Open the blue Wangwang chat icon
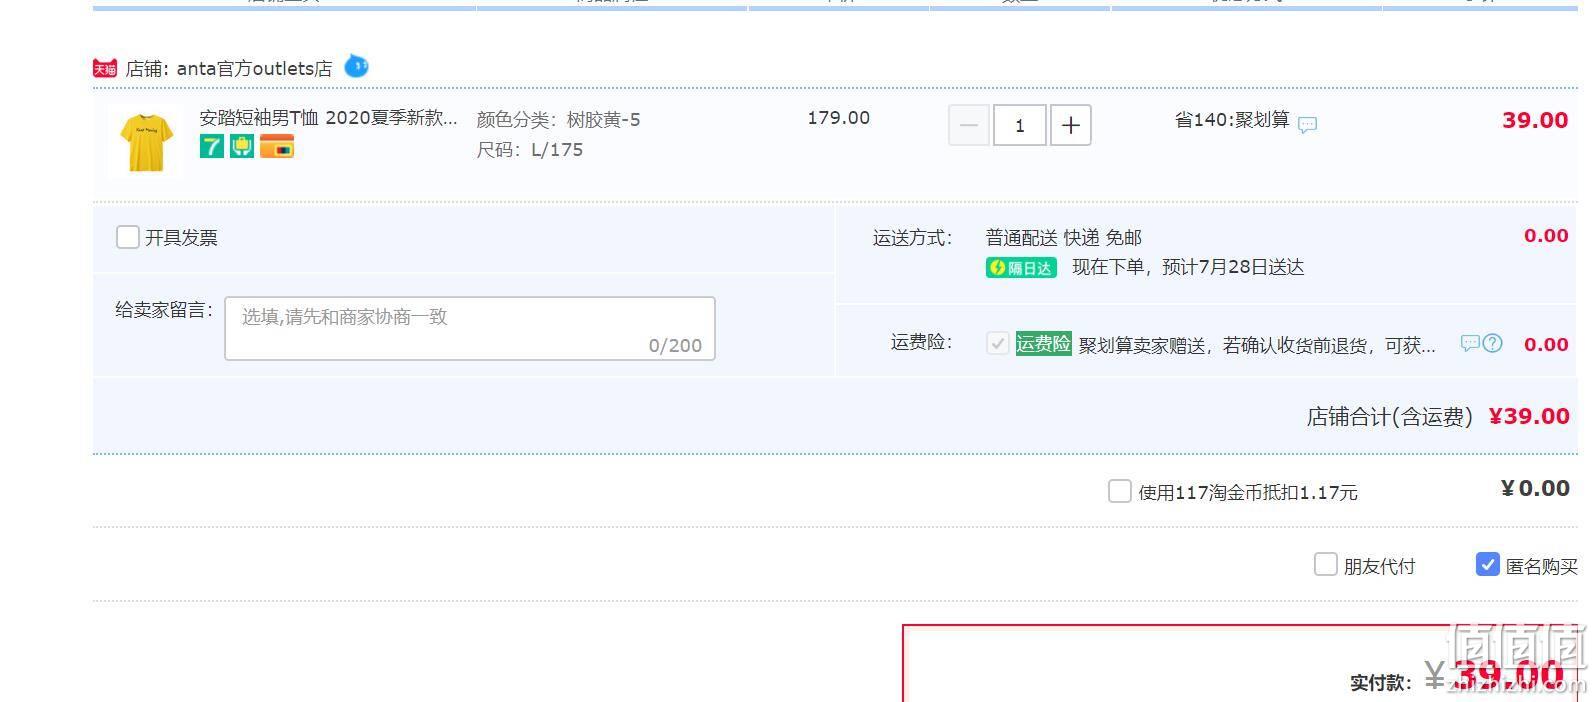Screen dimensions: 1596x702 pyautogui.click(x=356, y=67)
